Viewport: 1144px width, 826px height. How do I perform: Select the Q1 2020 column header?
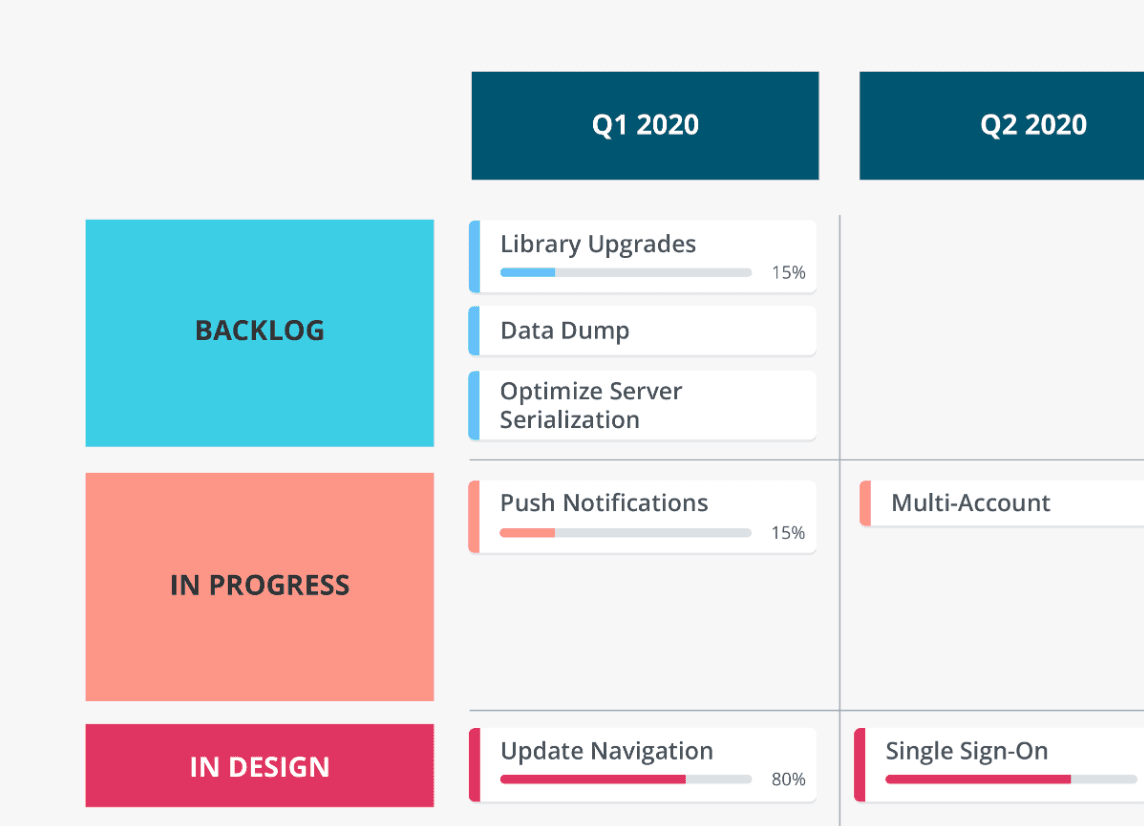point(645,126)
